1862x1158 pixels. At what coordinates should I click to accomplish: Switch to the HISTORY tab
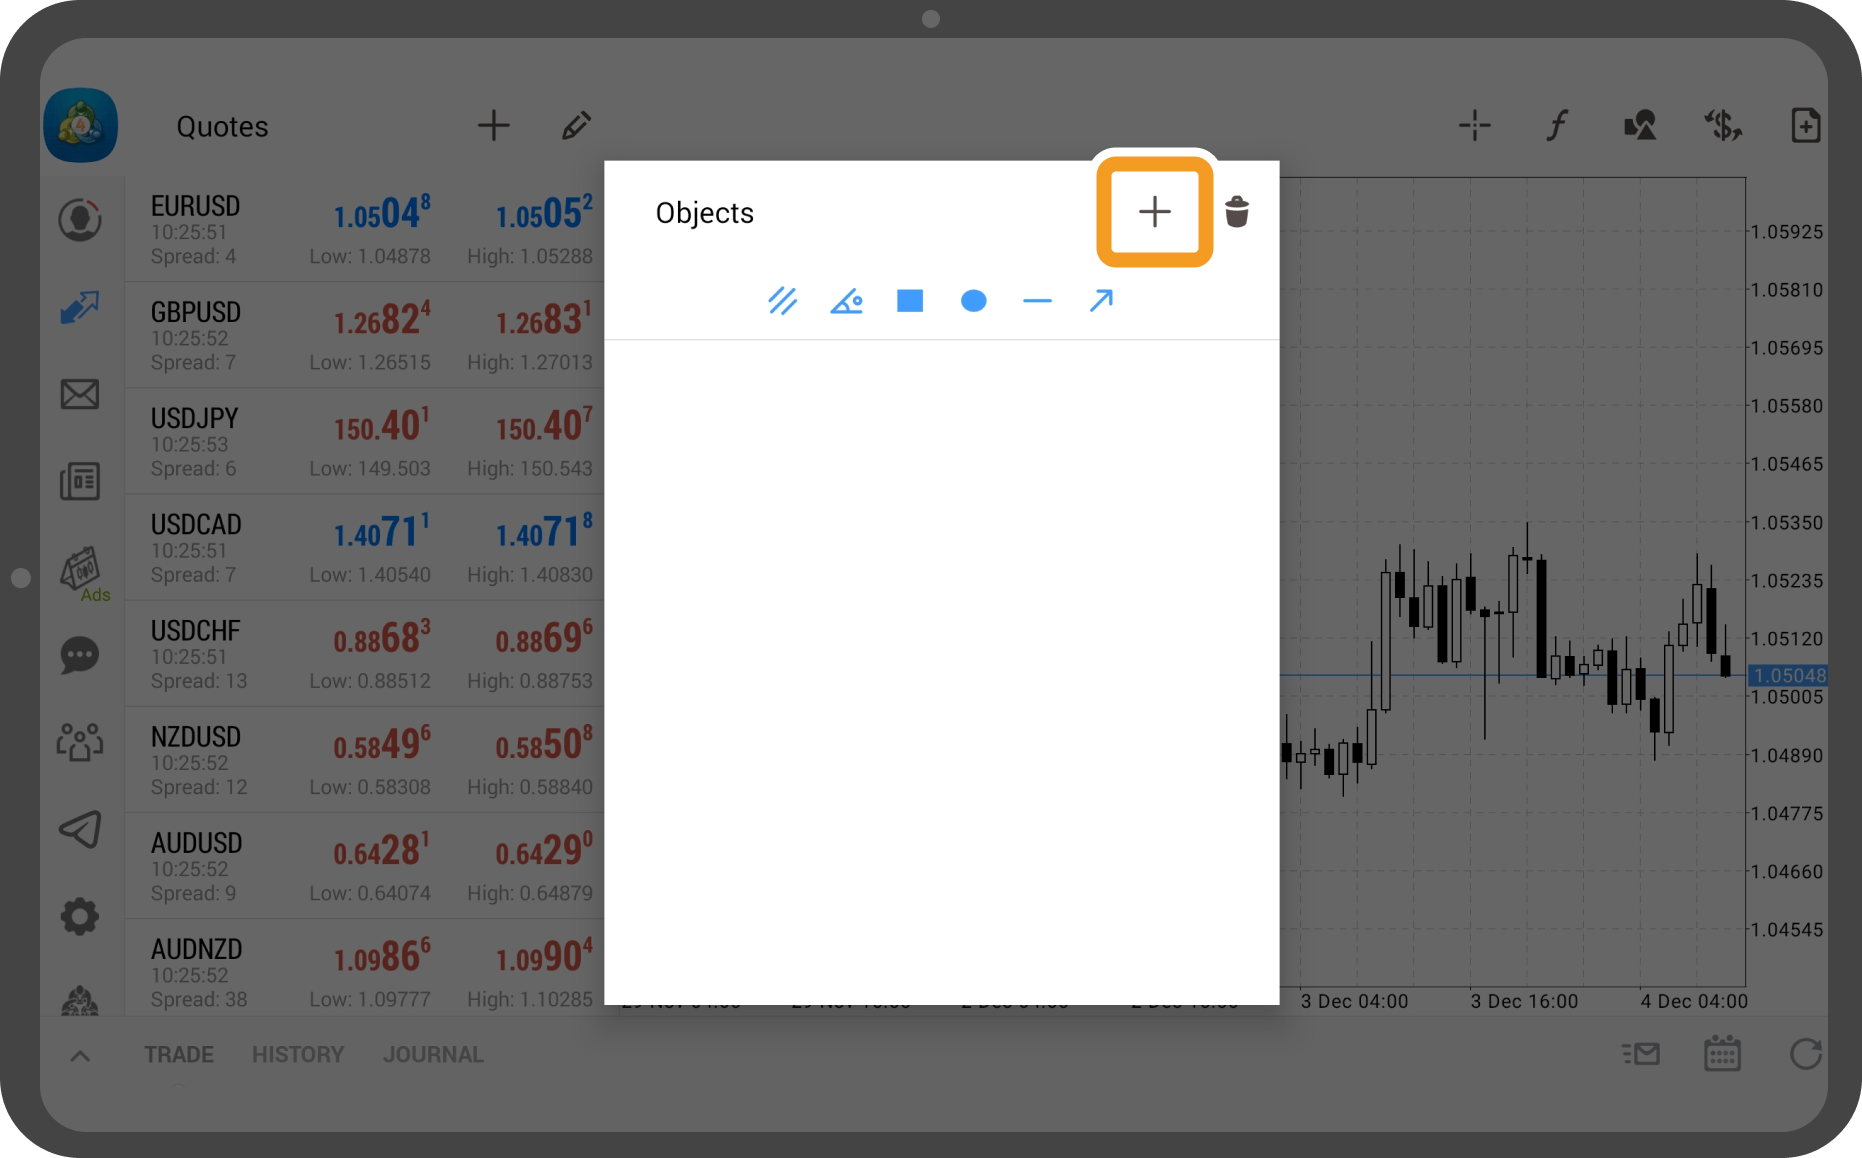(x=298, y=1055)
